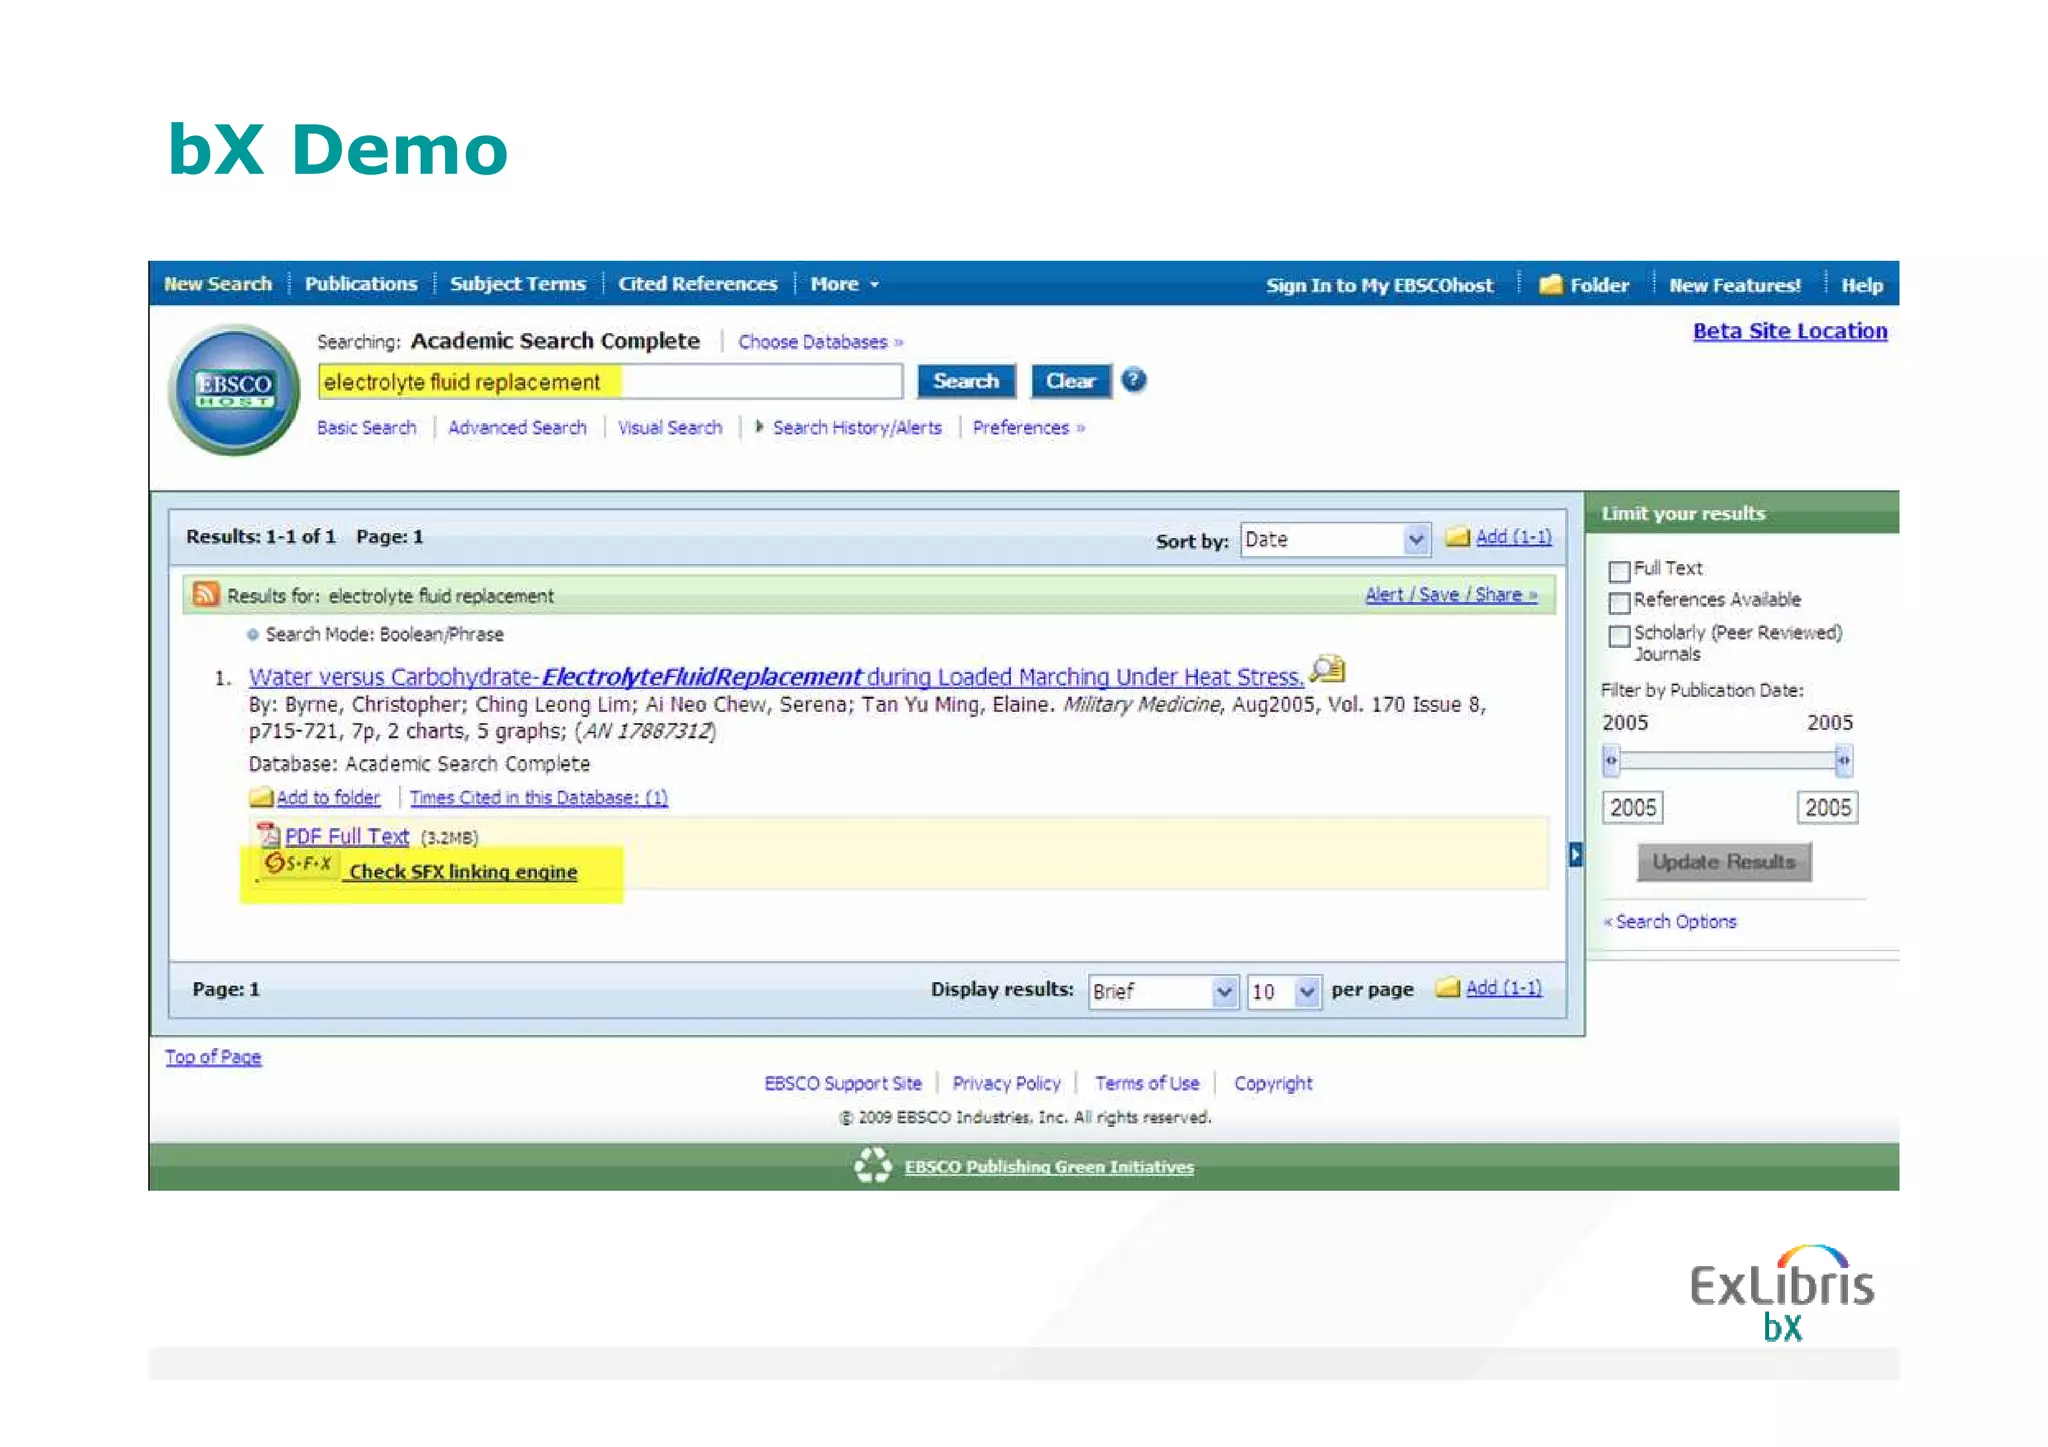Click the folder icon by top Add (1-1)
Screen dimensions: 2048x1447
click(x=1458, y=537)
